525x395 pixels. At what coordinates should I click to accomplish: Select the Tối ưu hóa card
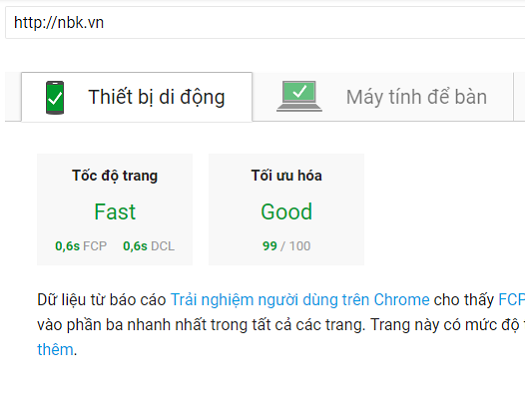286,210
